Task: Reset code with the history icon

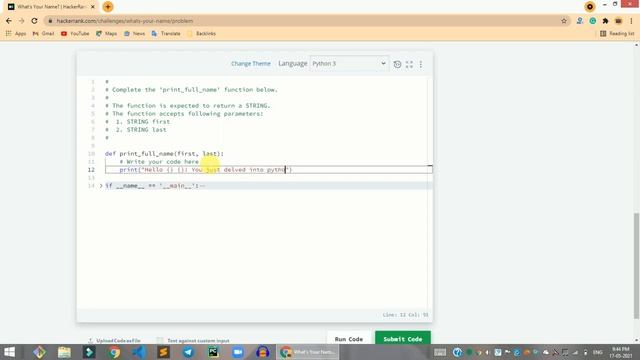Action: (x=397, y=64)
